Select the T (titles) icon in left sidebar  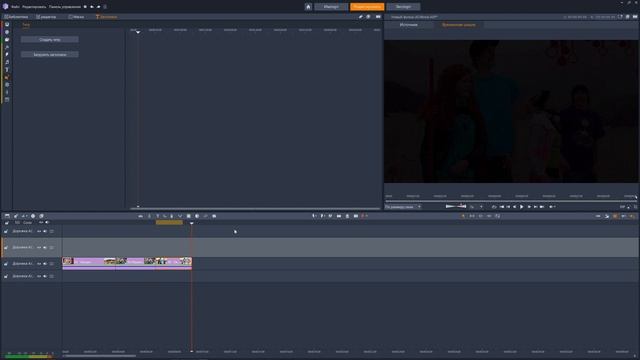[7, 70]
